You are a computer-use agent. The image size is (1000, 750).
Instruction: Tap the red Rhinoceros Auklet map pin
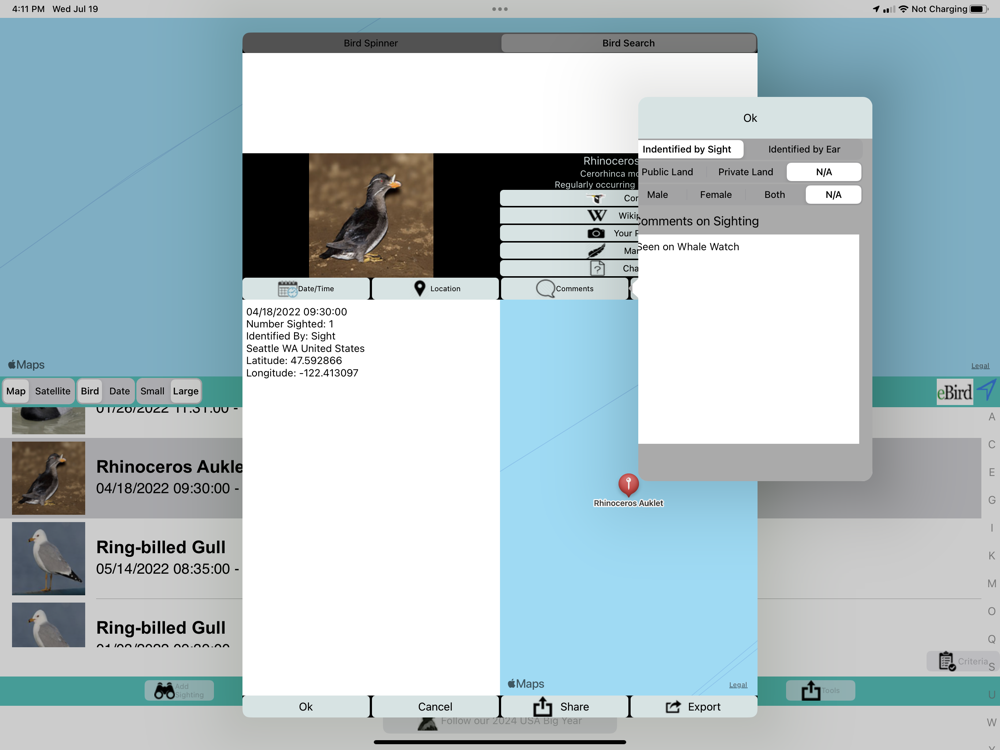[x=628, y=485]
